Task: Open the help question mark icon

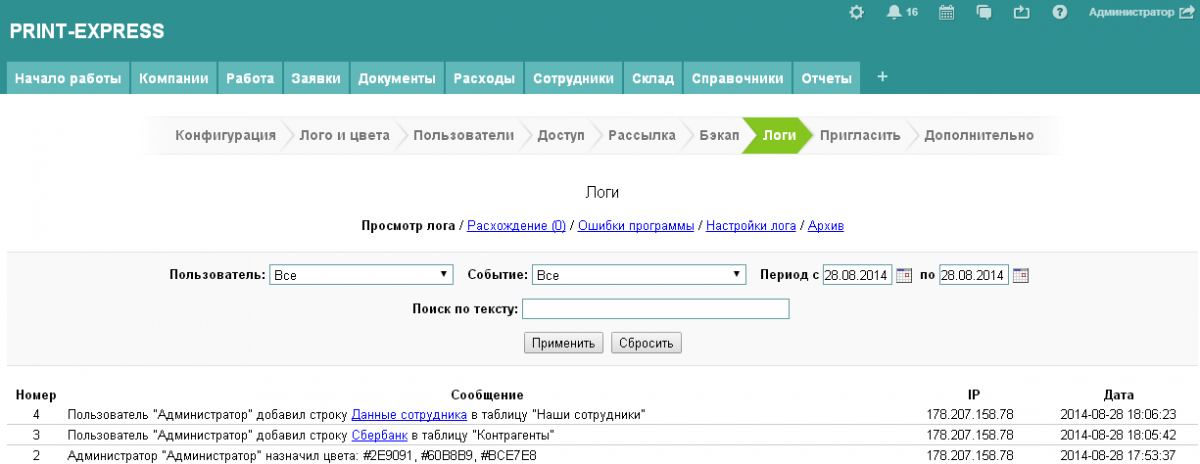Action: (1060, 13)
